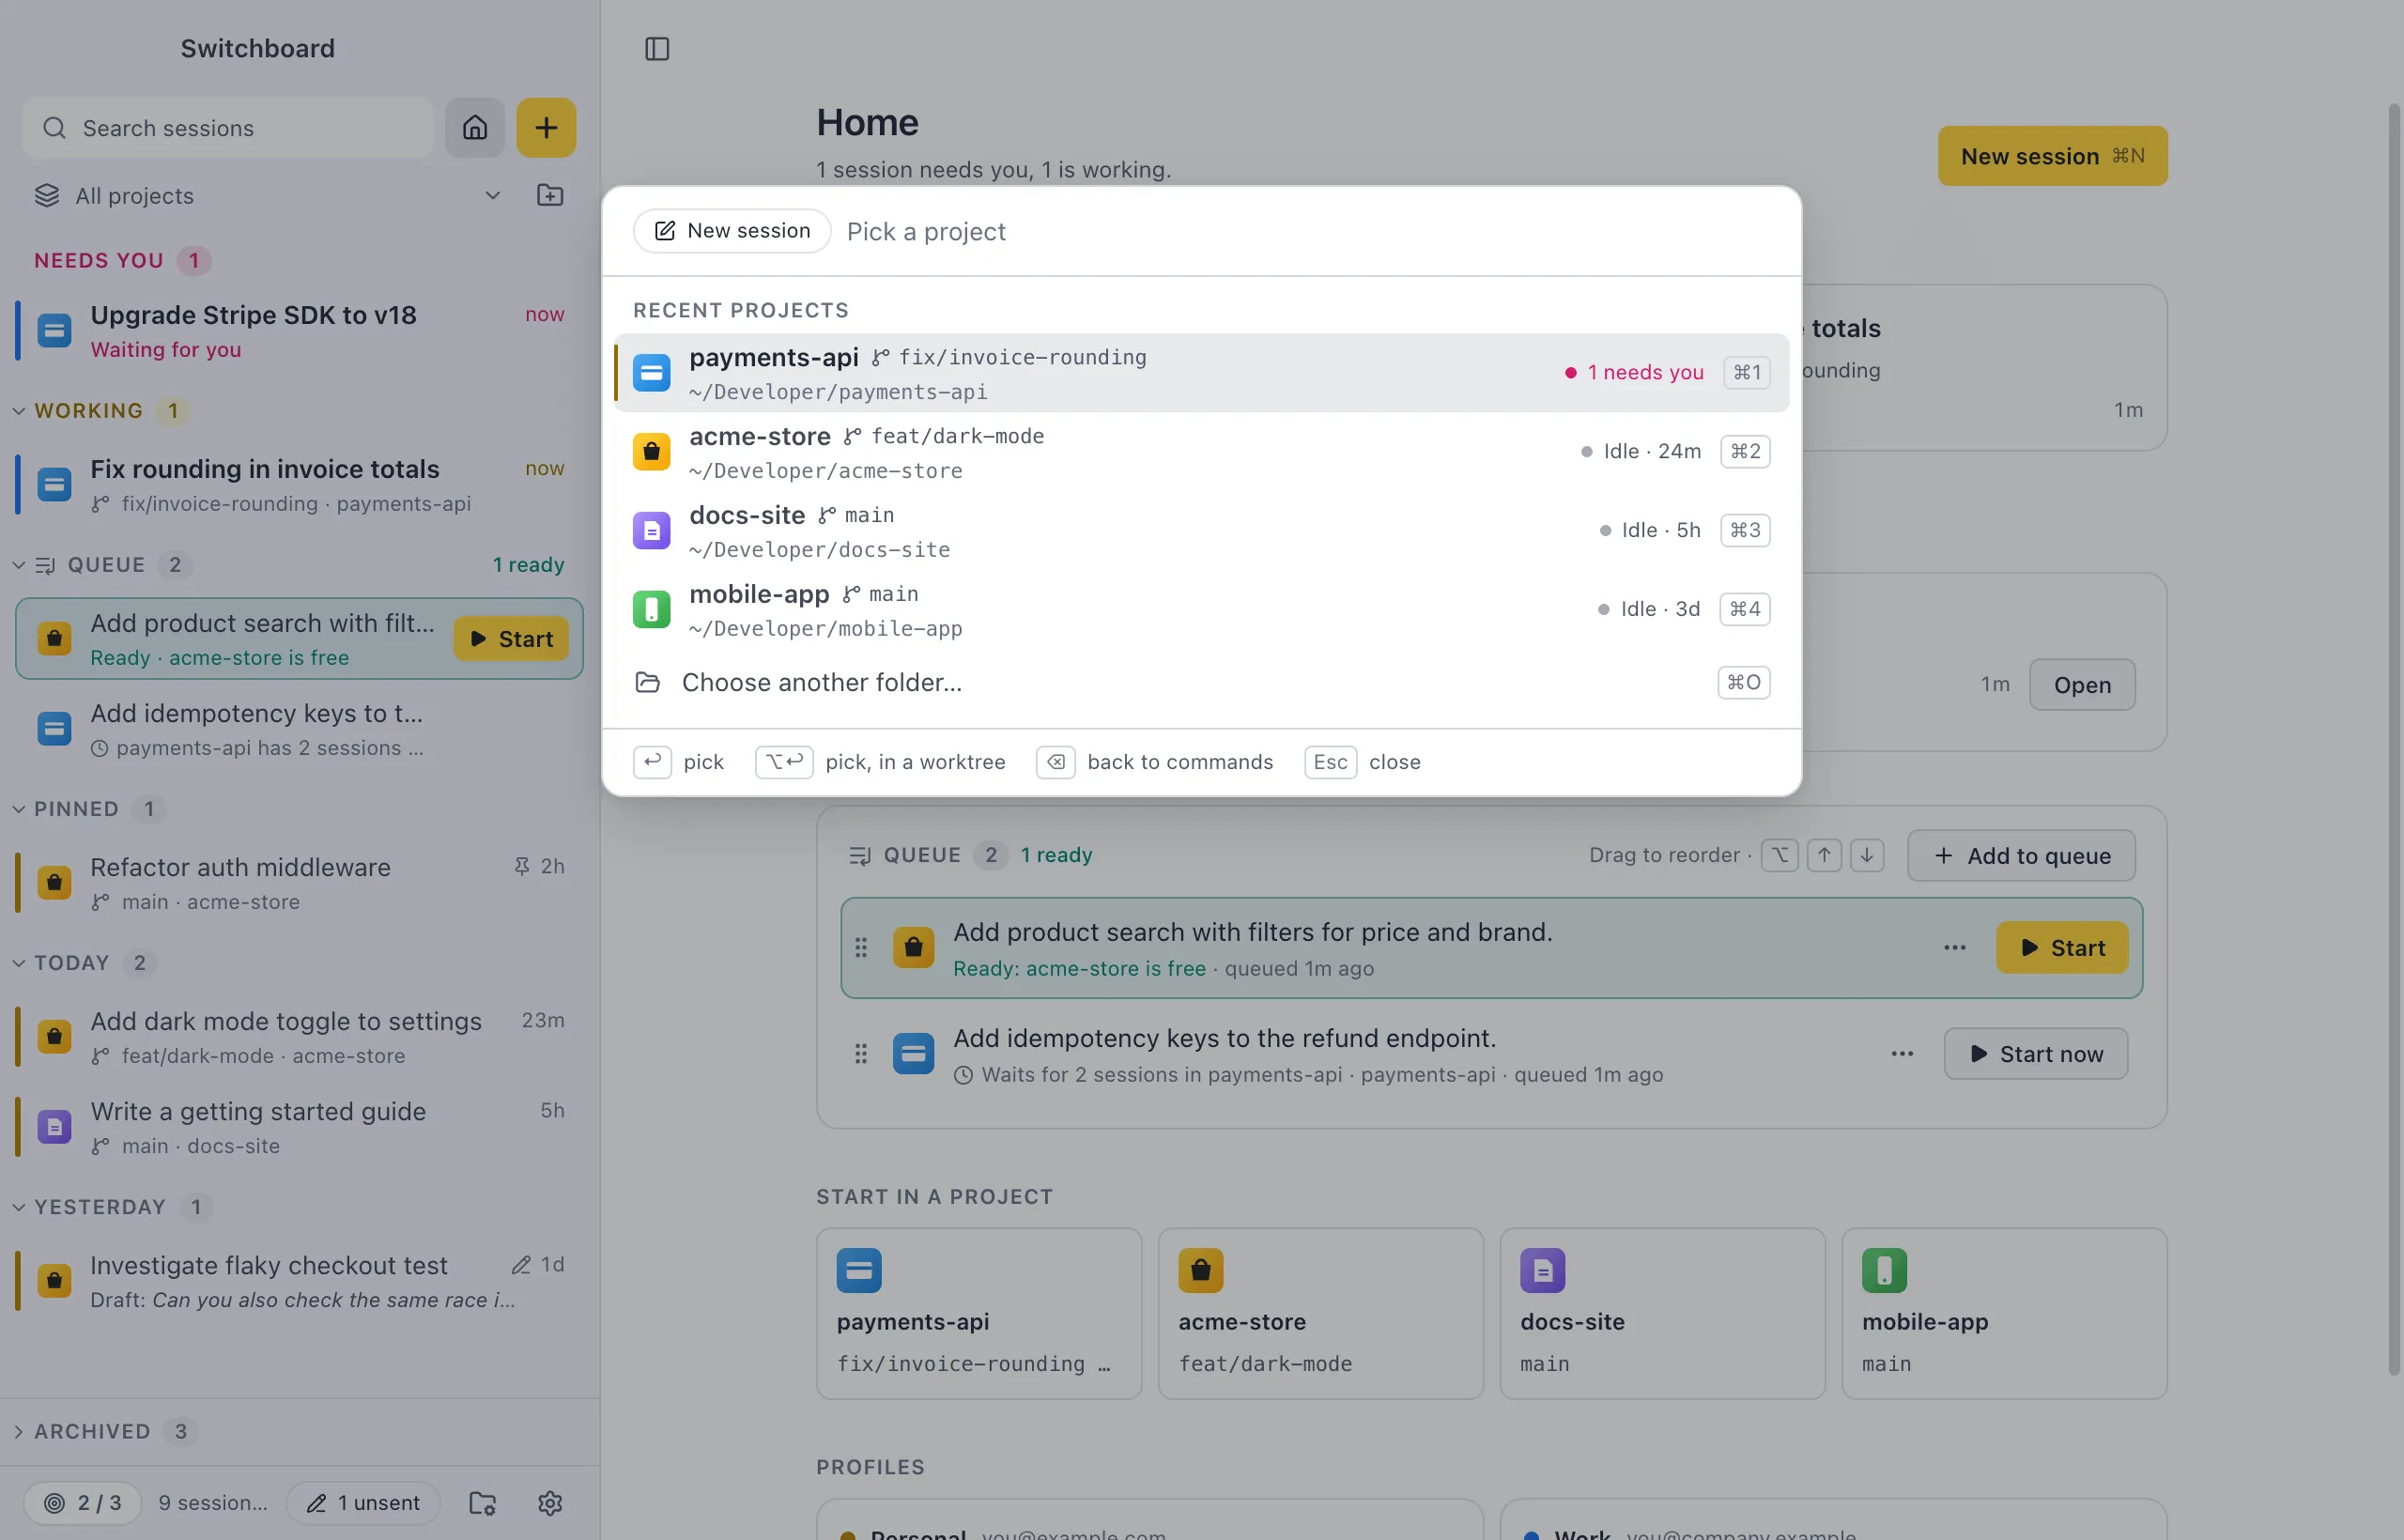Click the move-up arrow key hint in queue
This screenshot has width=2404, height=1540.
(x=1824, y=855)
